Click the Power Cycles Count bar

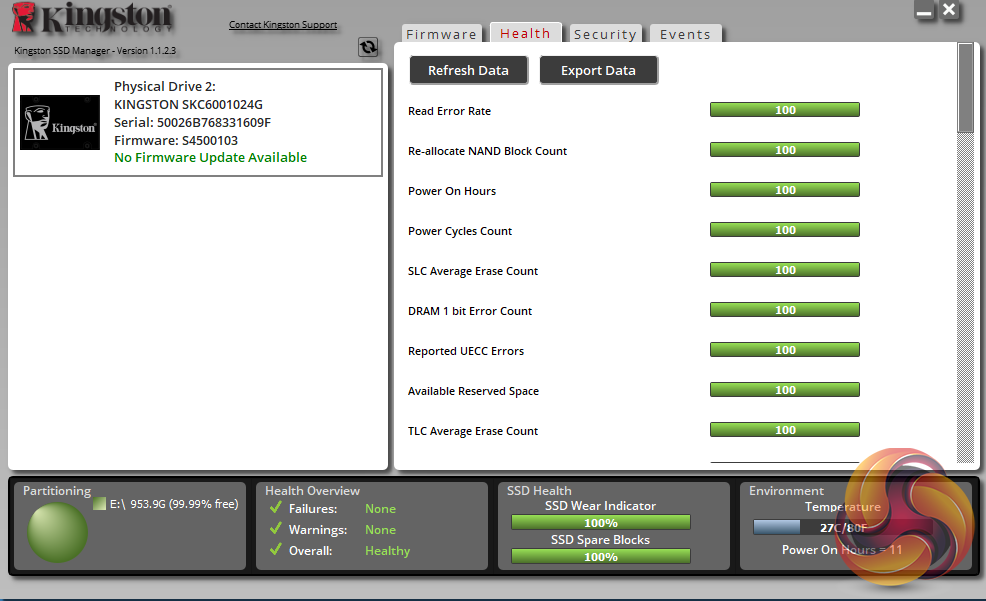click(x=785, y=230)
